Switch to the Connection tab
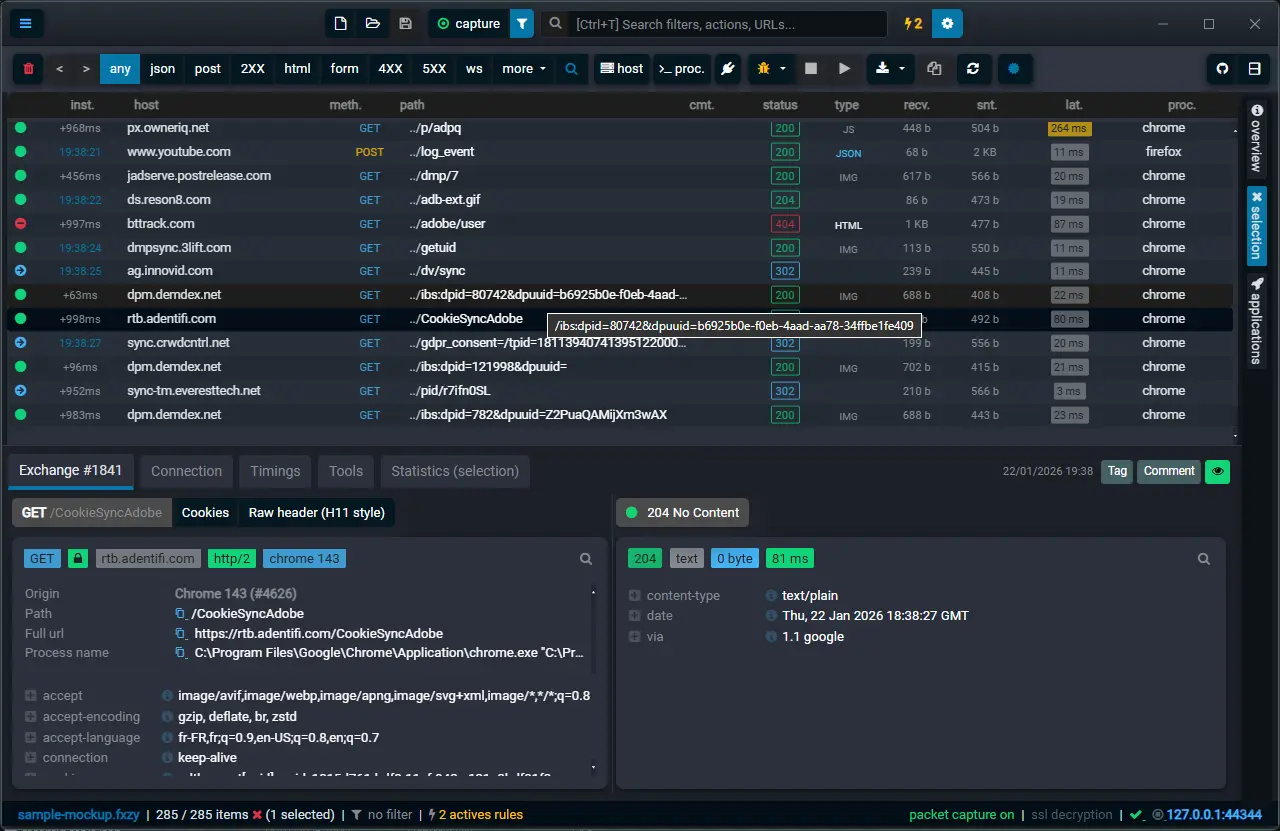 (186, 471)
